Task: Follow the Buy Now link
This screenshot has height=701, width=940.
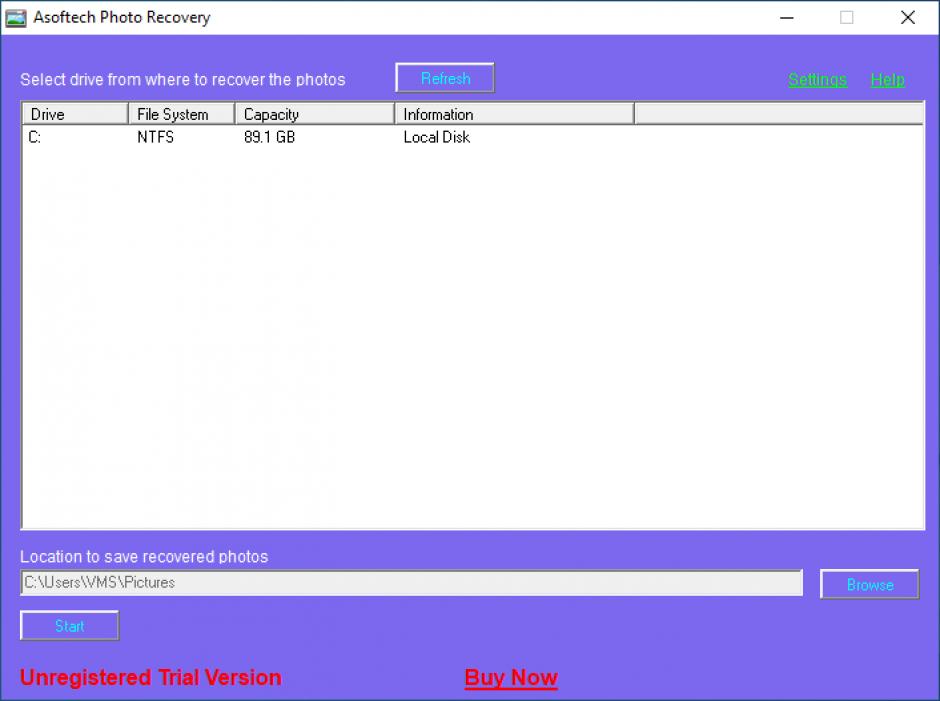Action: pyautogui.click(x=511, y=677)
